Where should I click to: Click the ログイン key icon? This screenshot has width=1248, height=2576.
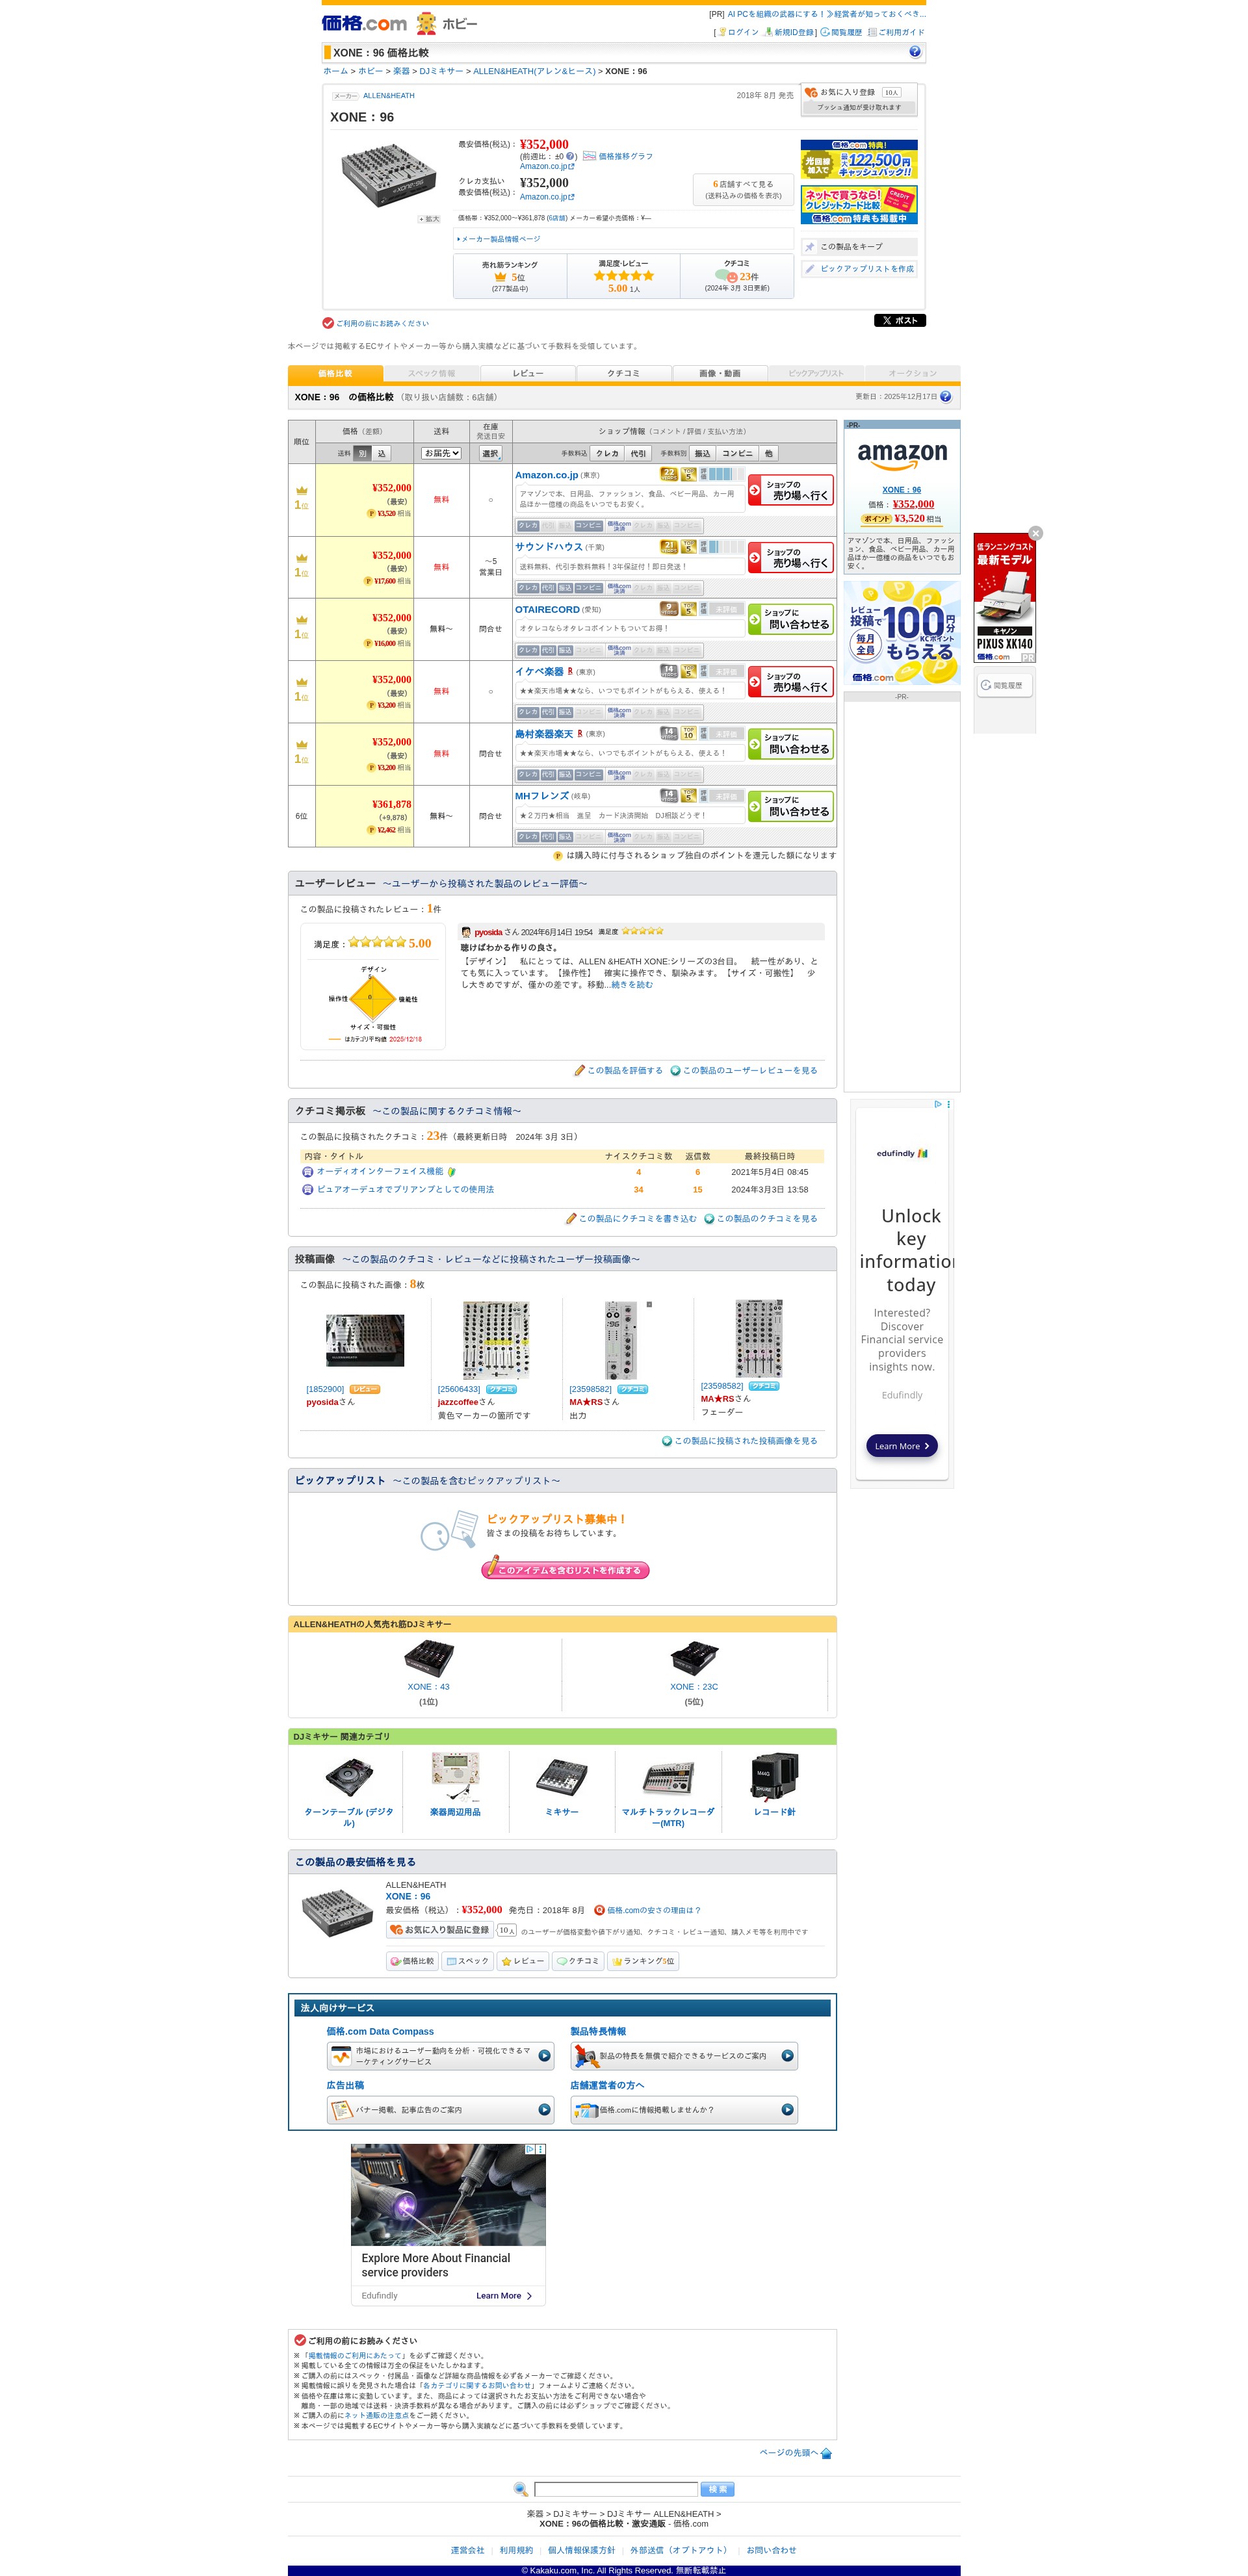click(x=722, y=32)
